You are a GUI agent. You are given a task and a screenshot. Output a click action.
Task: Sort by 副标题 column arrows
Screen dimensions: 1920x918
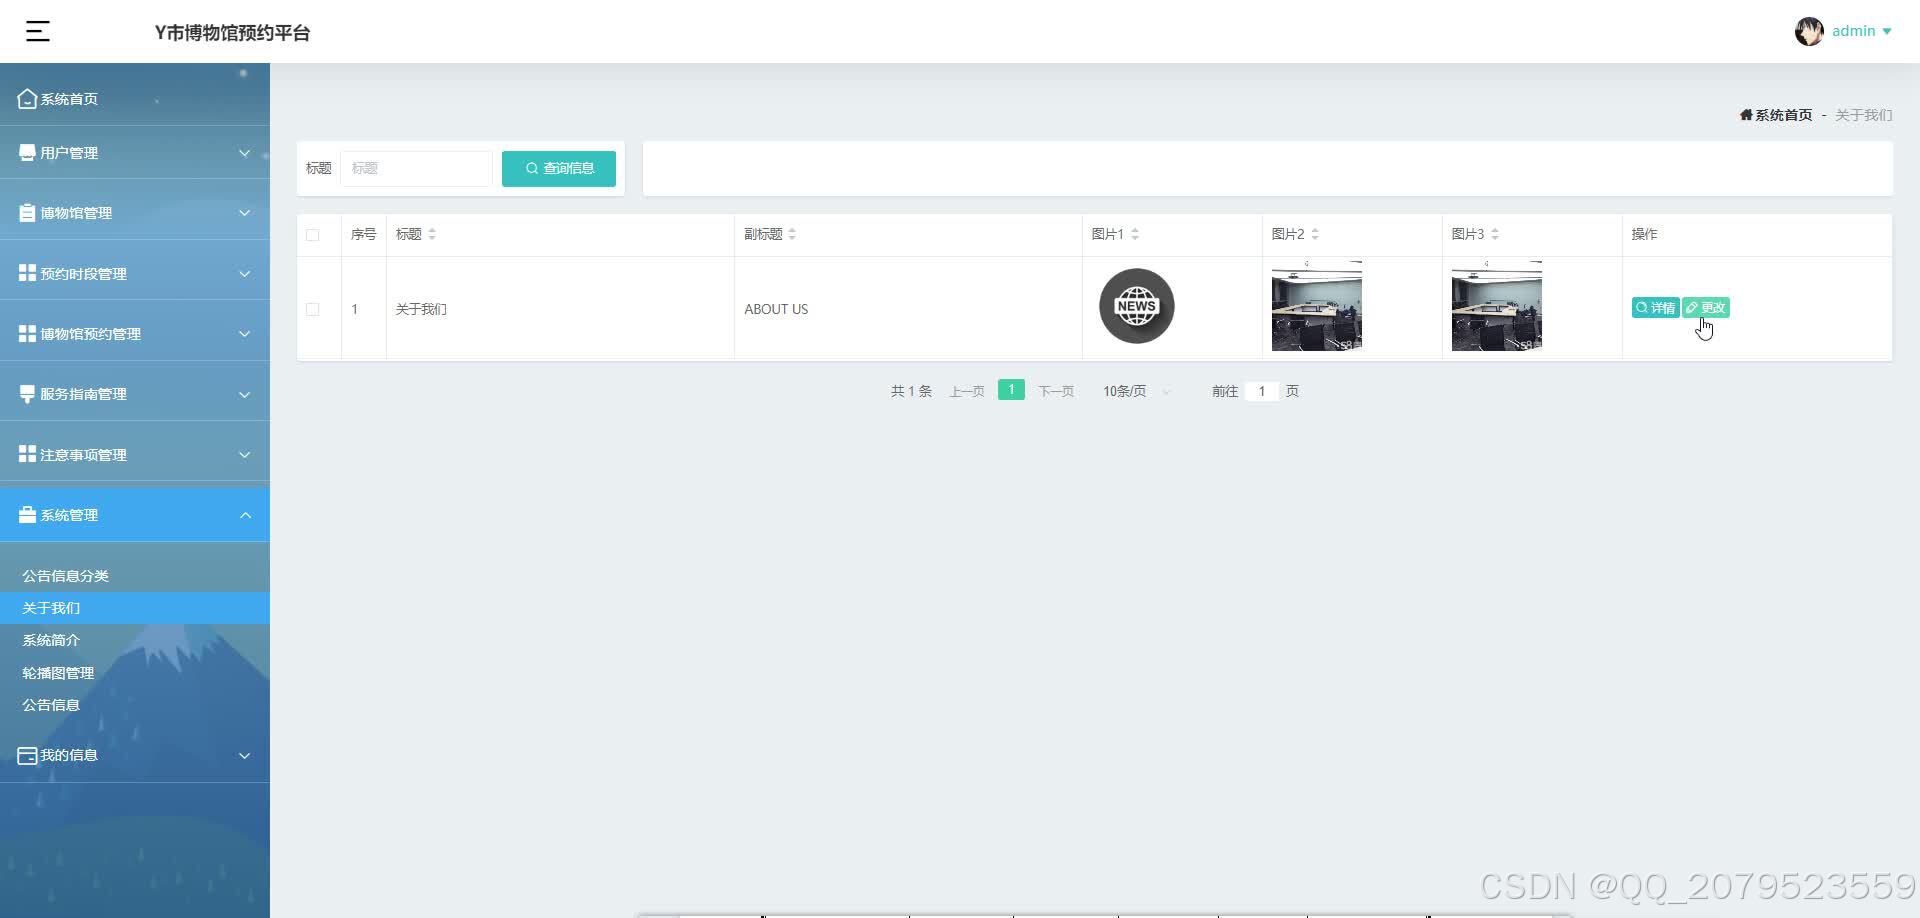tap(792, 234)
